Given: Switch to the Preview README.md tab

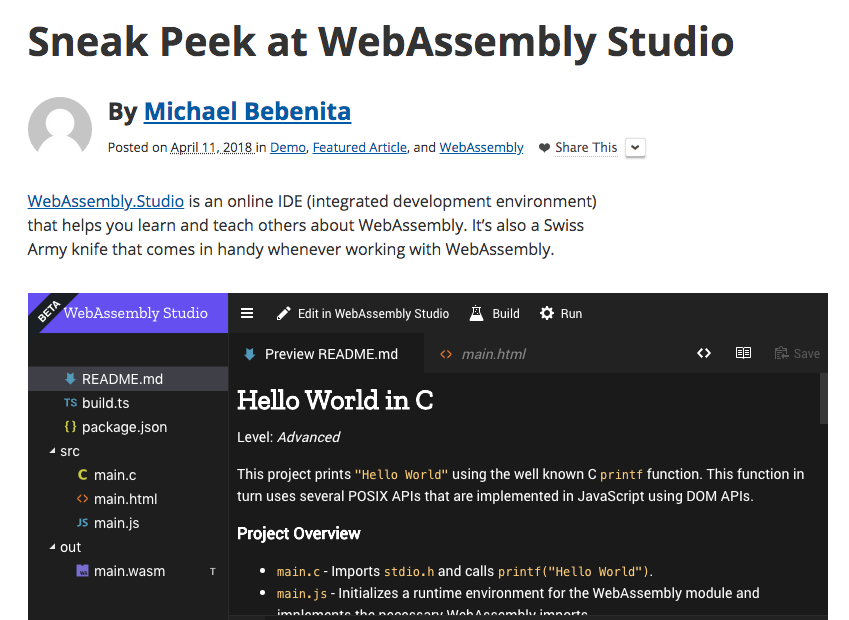Looking at the screenshot, I should click(x=326, y=354).
